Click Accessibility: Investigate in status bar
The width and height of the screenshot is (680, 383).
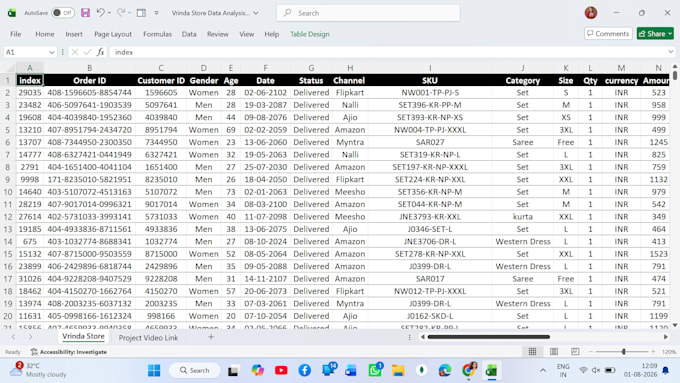coord(69,352)
